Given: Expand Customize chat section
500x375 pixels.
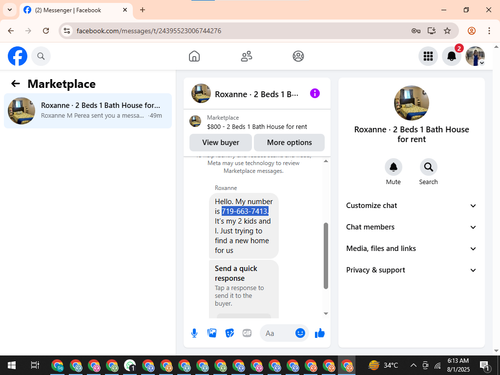Looking at the screenshot, I should 411,205.
